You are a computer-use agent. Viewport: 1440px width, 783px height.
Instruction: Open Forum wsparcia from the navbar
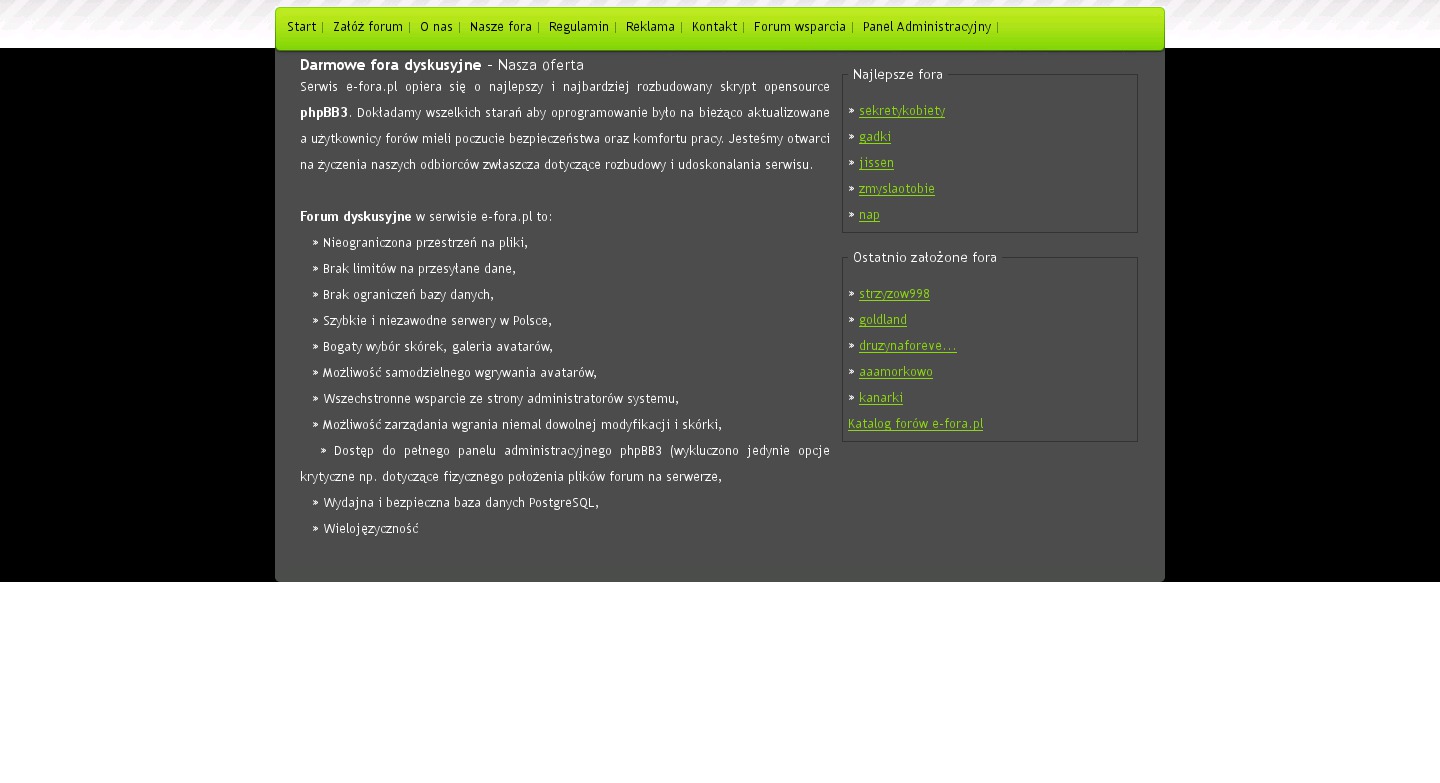click(x=799, y=27)
